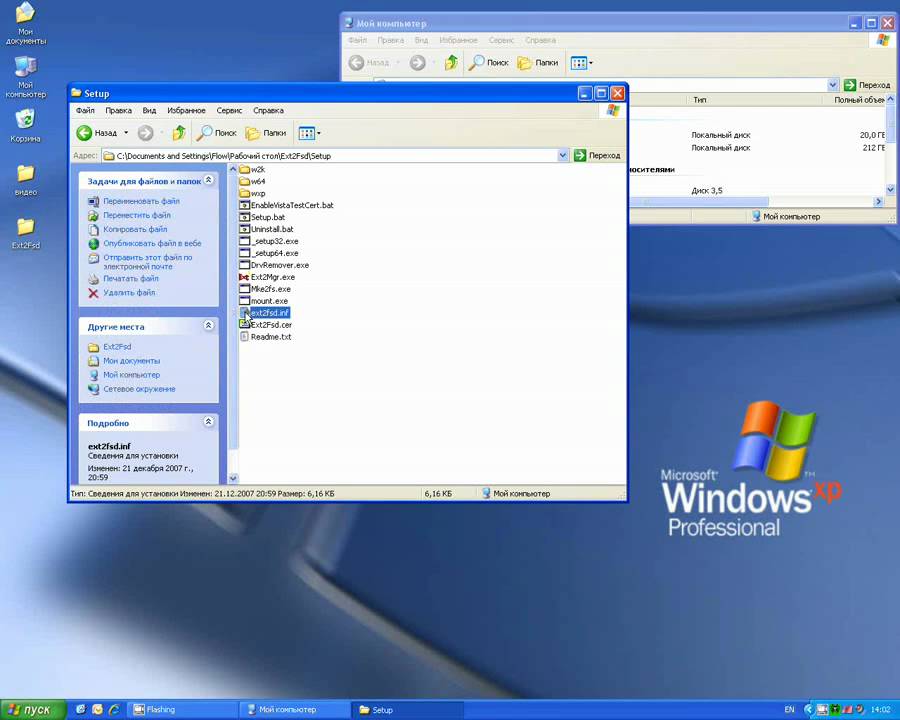Image resolution: width=900 pixels, height=720 pixels.
Task: Click Переименовать файл link
Action: (x=141, y=201)
